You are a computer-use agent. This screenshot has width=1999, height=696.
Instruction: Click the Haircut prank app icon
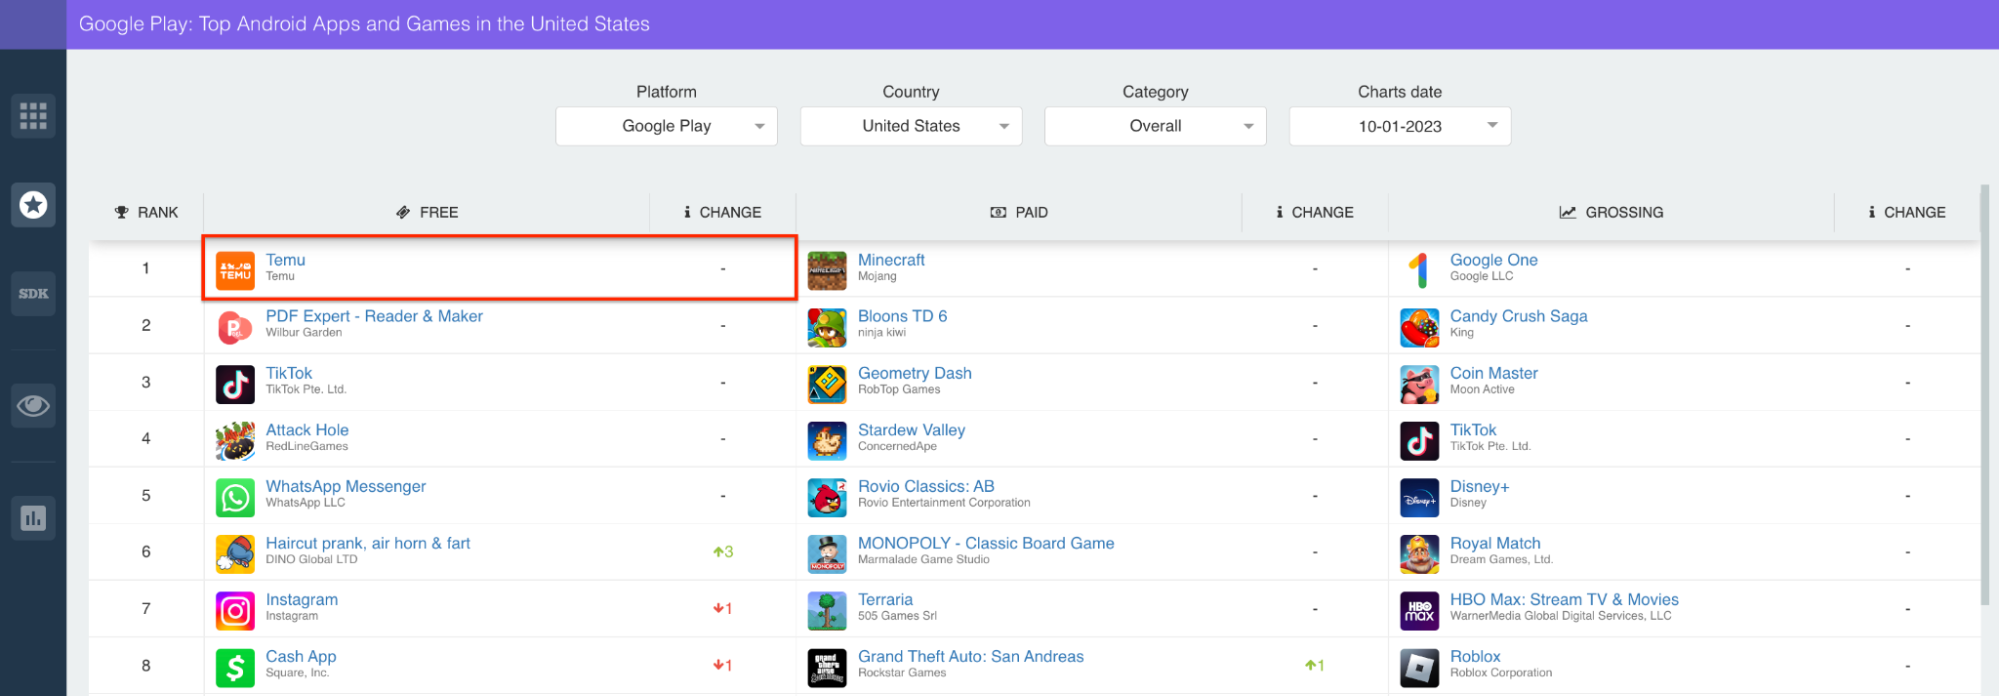coord(235,553)
